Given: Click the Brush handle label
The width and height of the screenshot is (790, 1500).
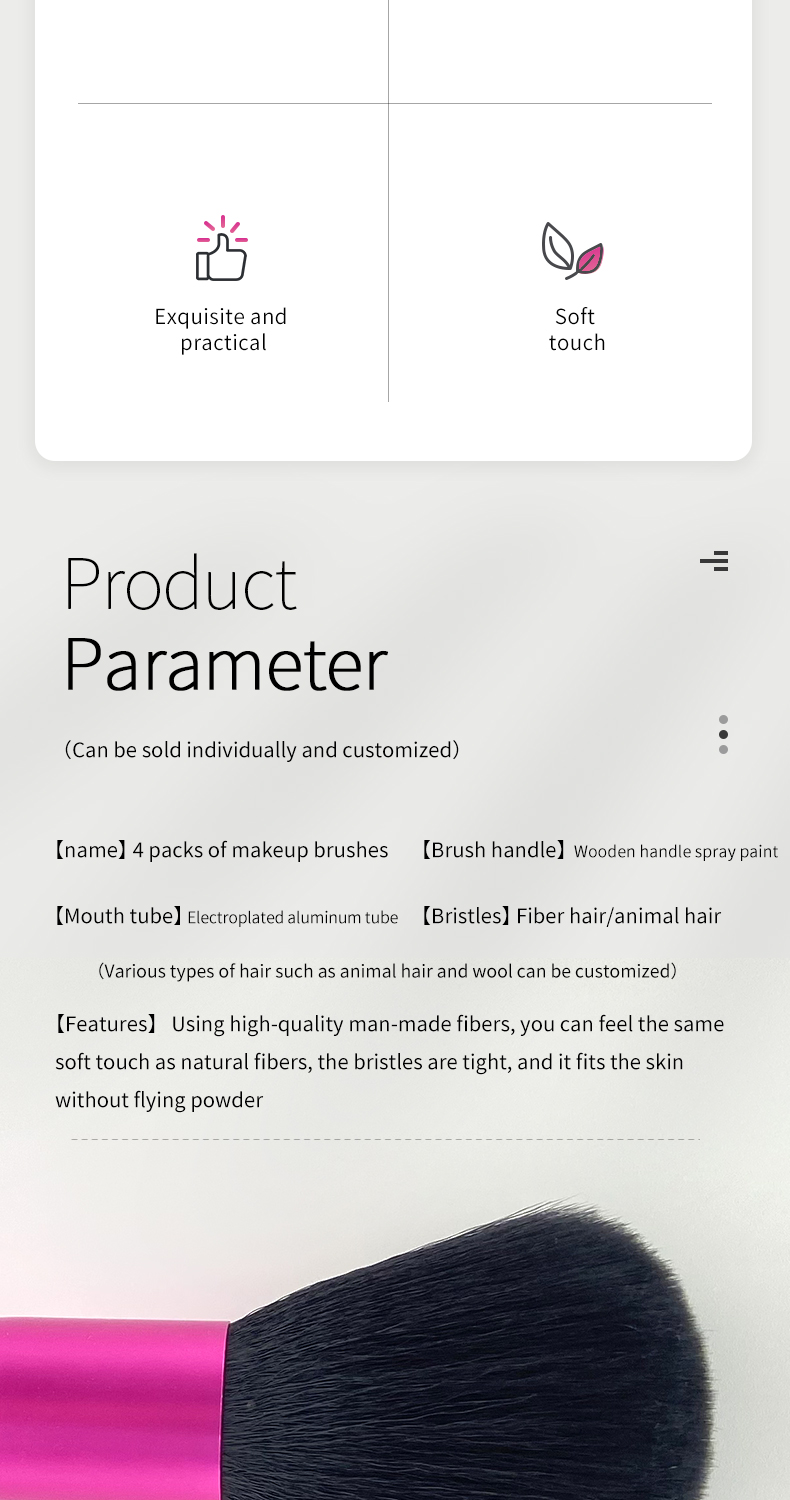Looking at the screenshot, I should point(494,851).
